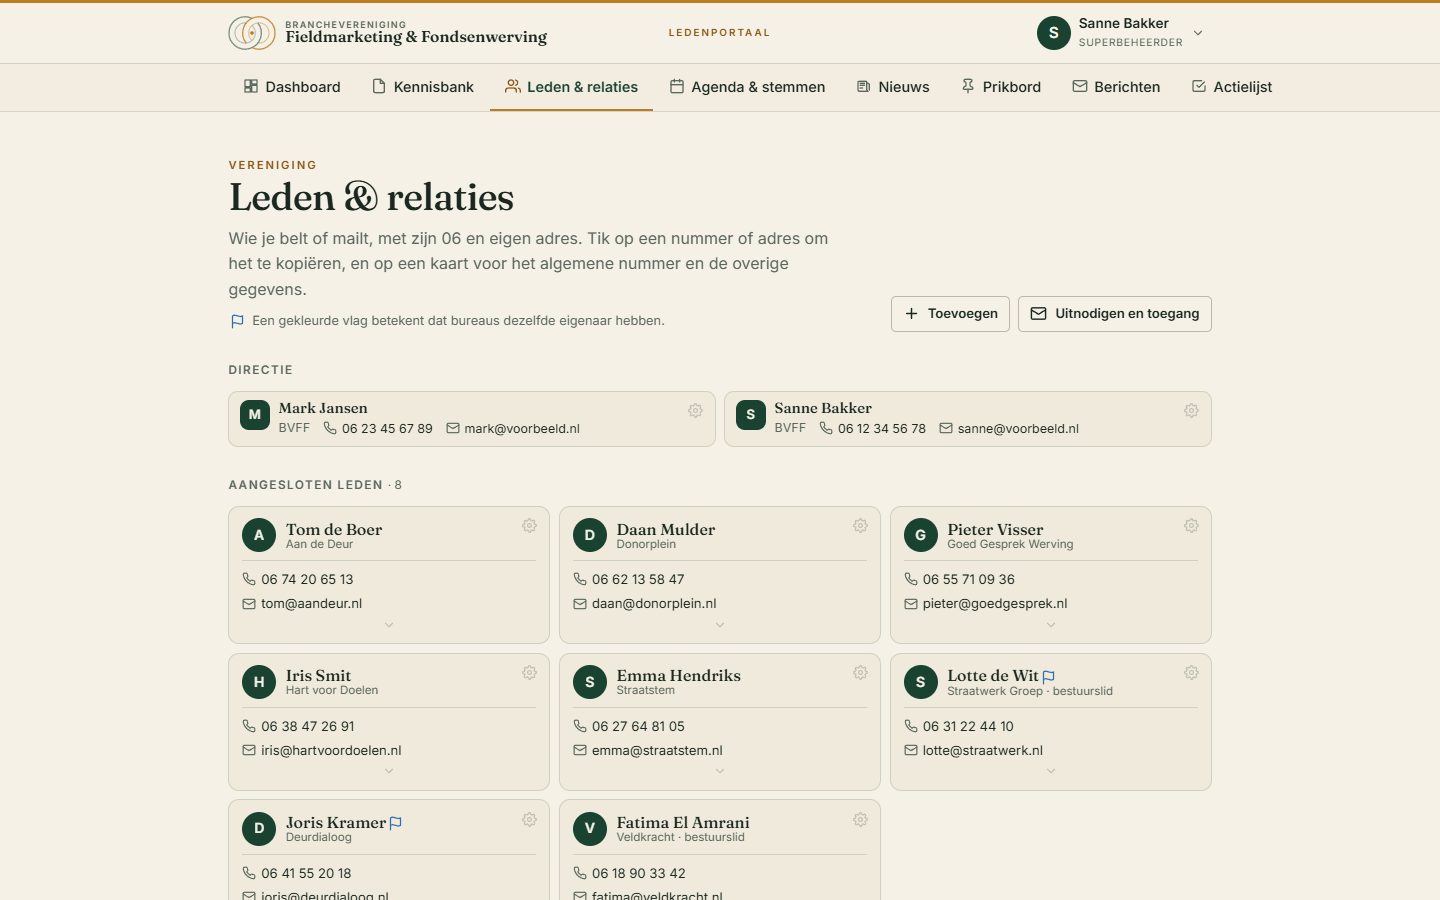Viewport: 1440px width, 900px height.
Task: Copy Daan Mulder's number 06 62 13 58 47
Action: click(629, 579)
